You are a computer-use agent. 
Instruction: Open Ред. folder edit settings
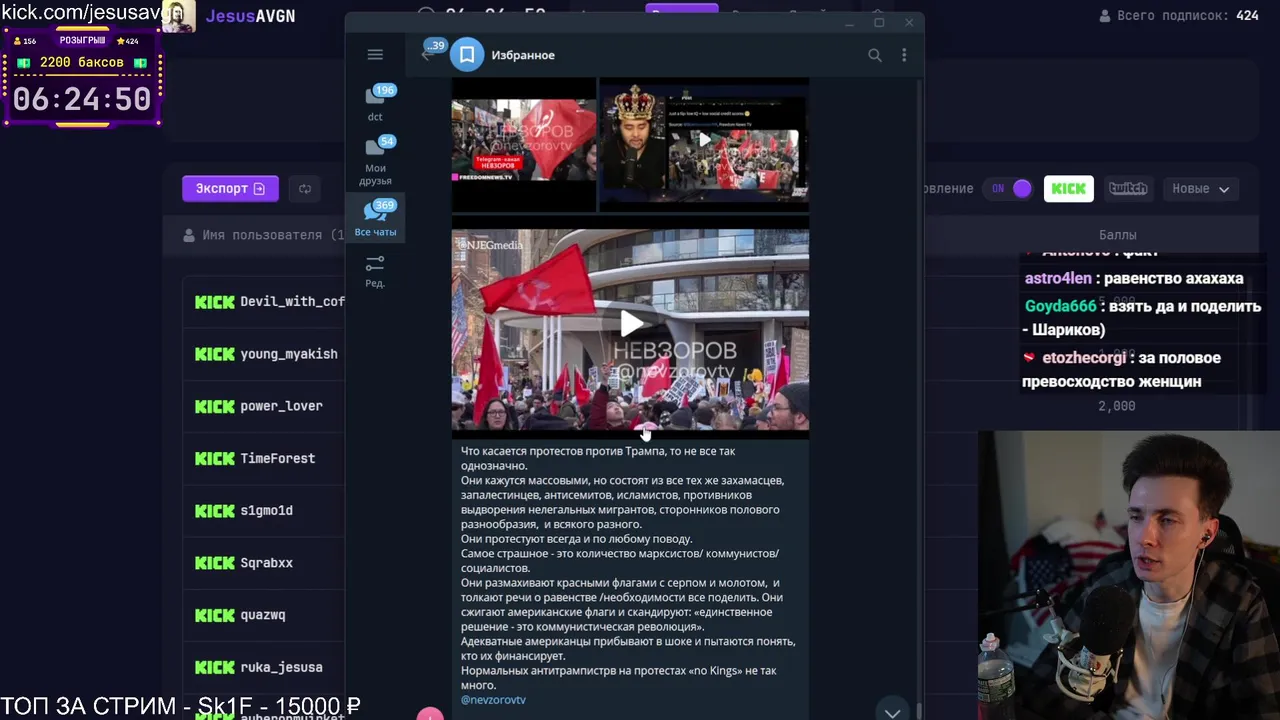coord(375,271)
